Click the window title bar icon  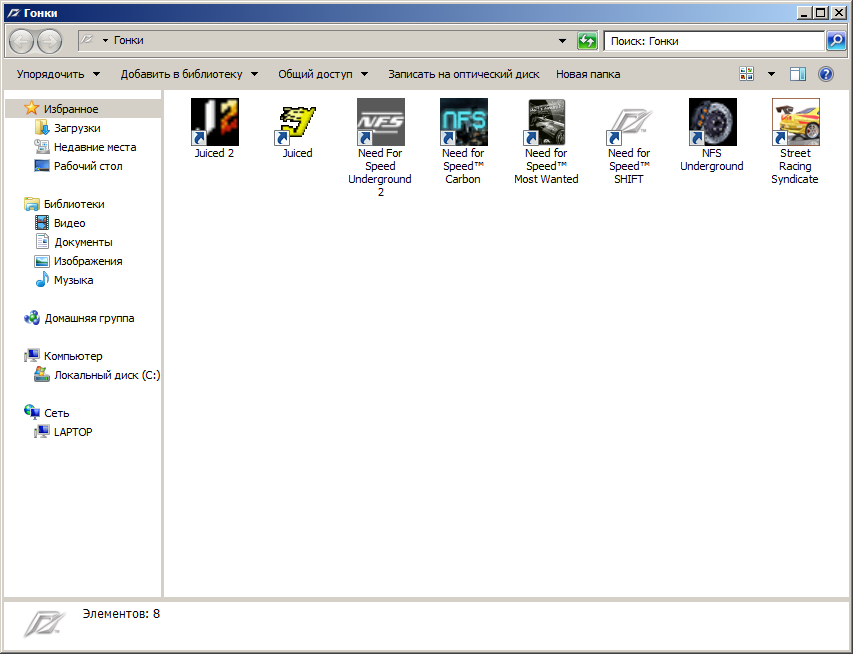click(14, 13)
